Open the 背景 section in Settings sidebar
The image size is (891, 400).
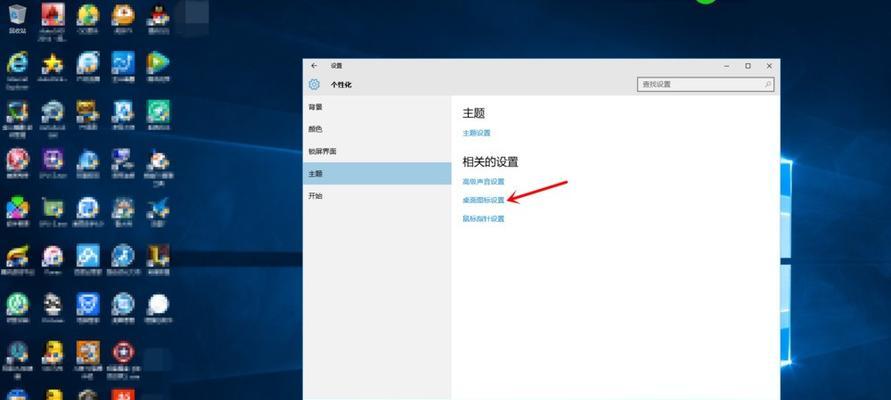(377, 107)
